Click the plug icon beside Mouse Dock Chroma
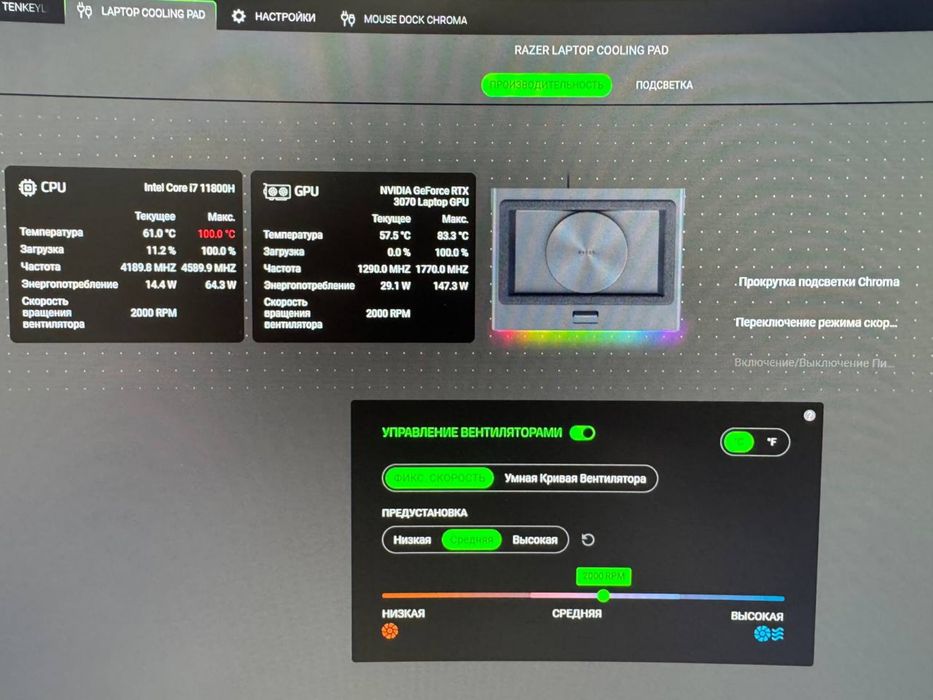 pos(348,19)
